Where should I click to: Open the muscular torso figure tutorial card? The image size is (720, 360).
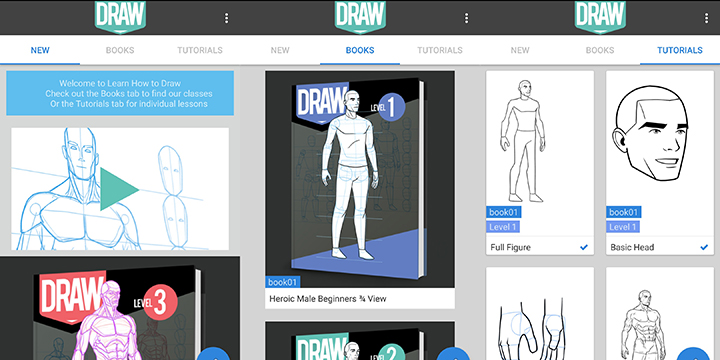tap(660, 314)
